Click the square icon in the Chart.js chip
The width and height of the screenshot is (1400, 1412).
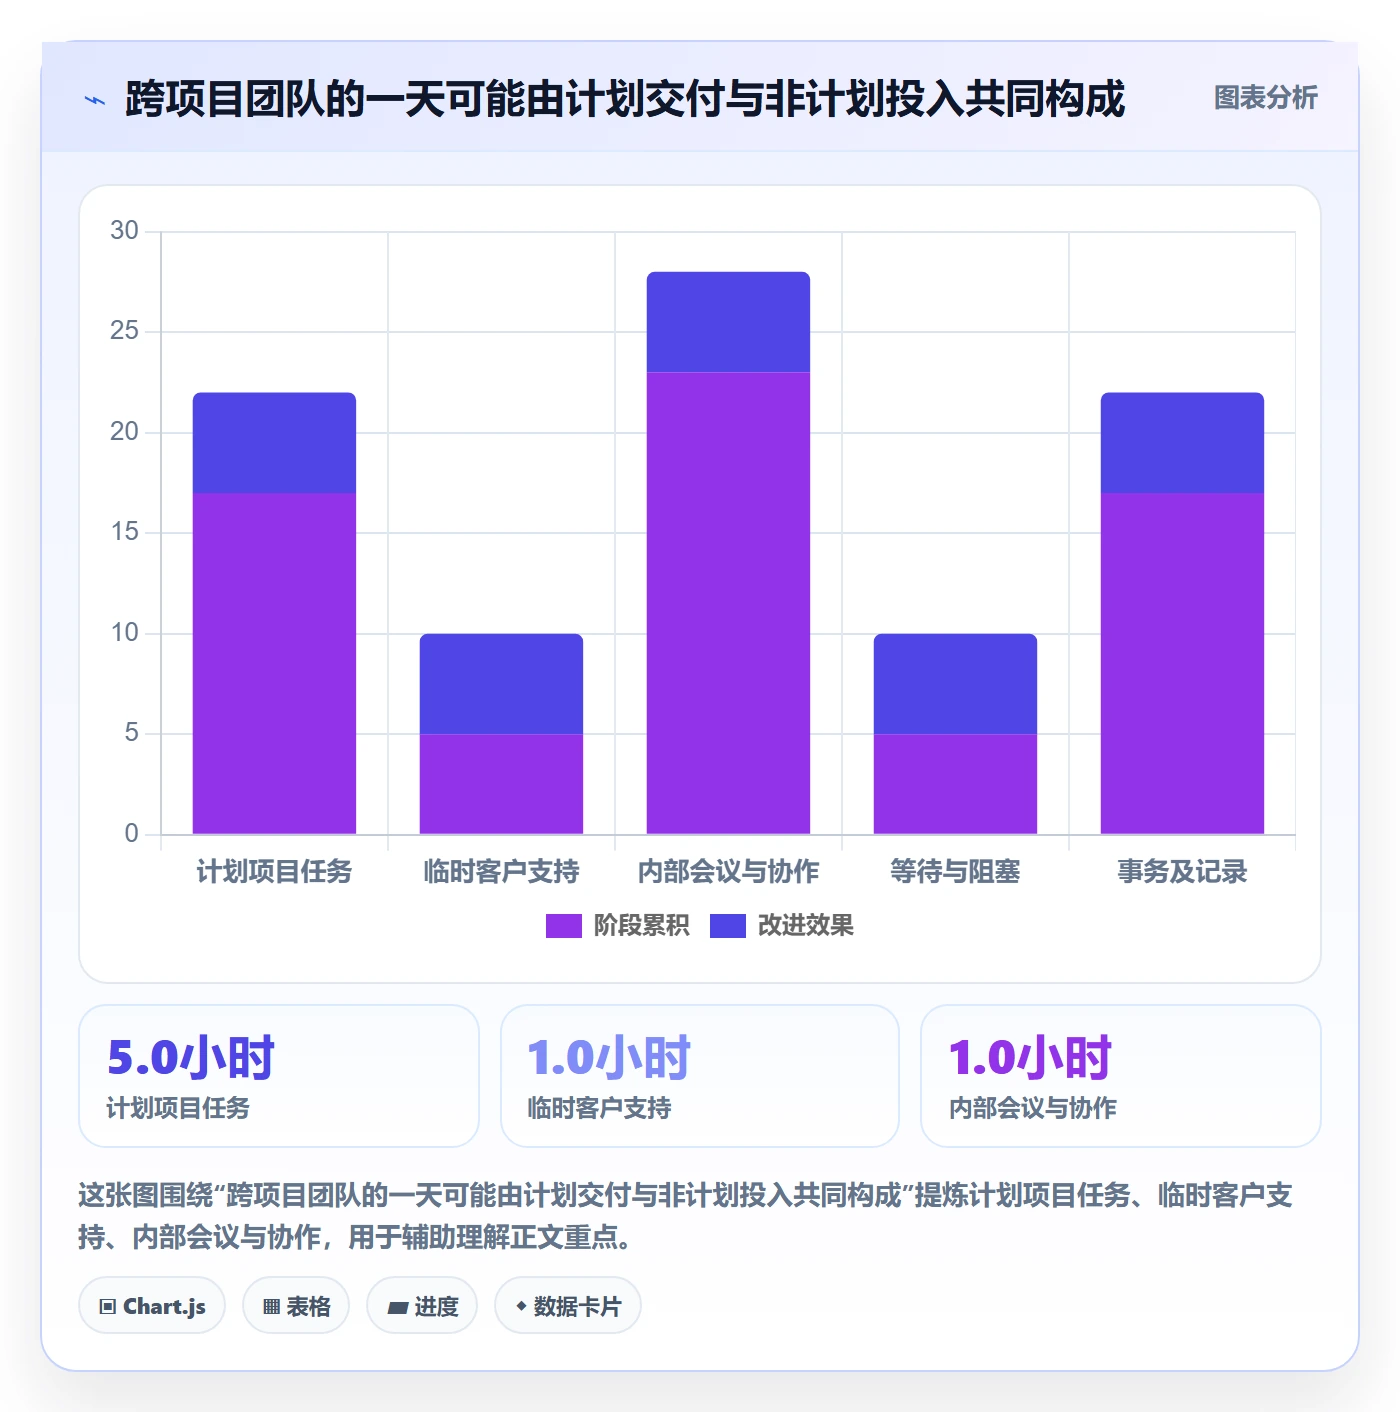[108, 1306]
